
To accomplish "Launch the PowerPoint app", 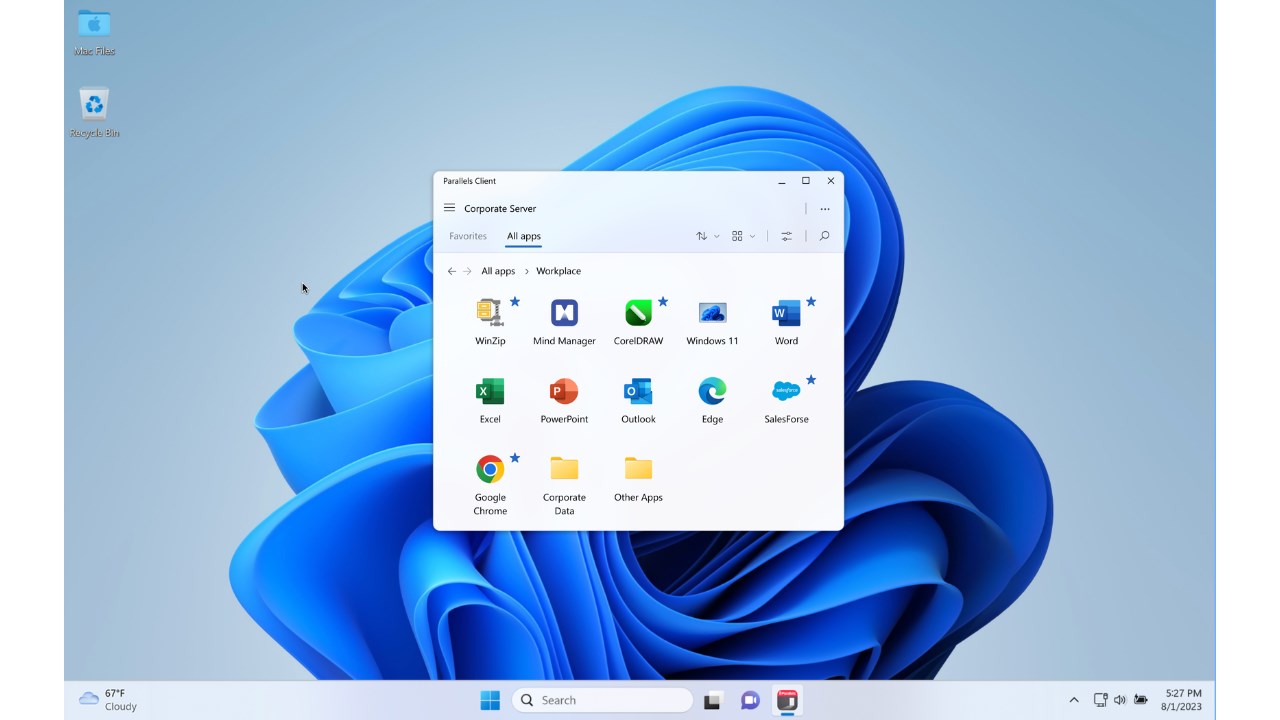I will [564, 400].
